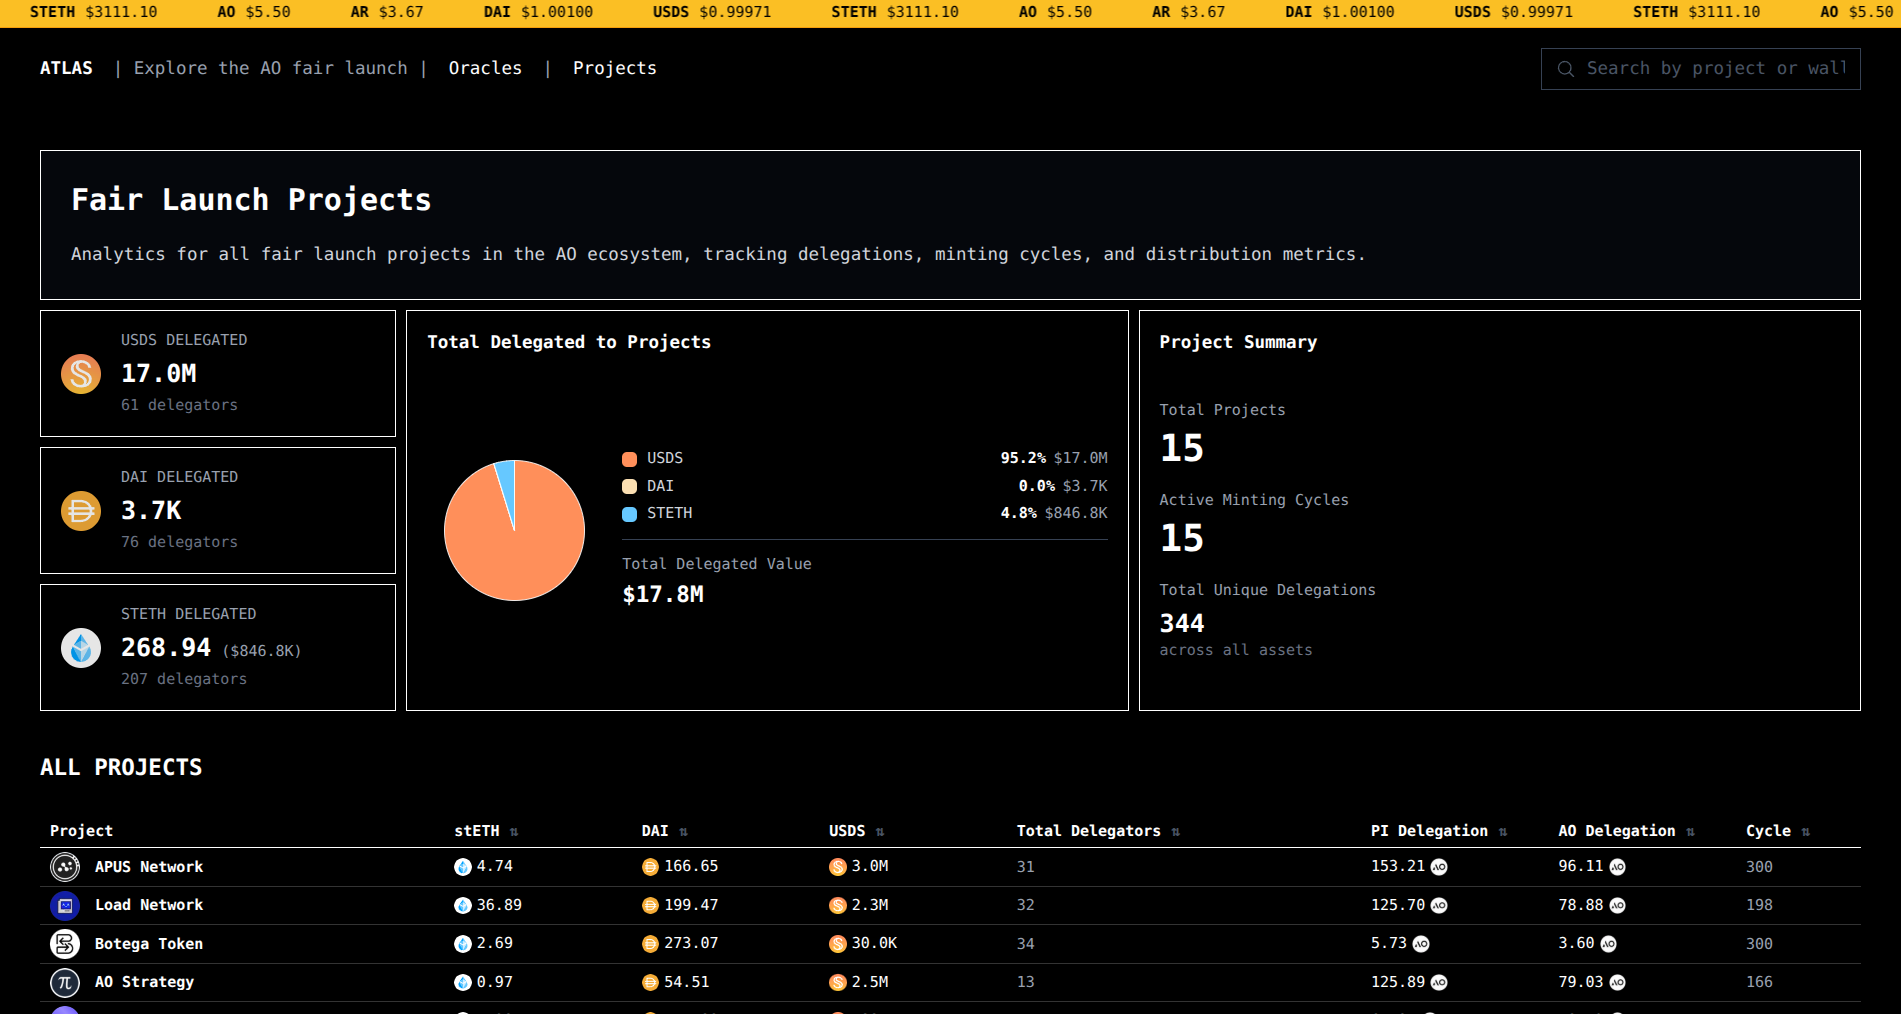Click the DAI coin icon in DAI Delegated card
Viewport: 1901px width, 1014px height.
tap(81, 511)
